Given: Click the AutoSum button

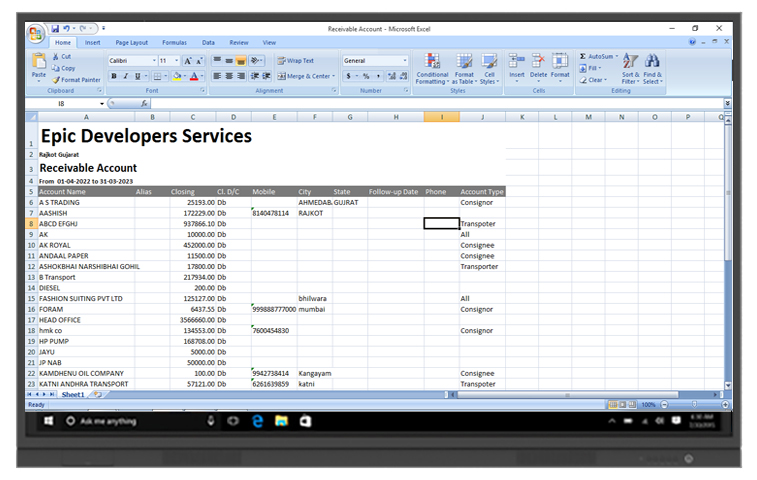Looking at the screenshot, I should 598,56.
